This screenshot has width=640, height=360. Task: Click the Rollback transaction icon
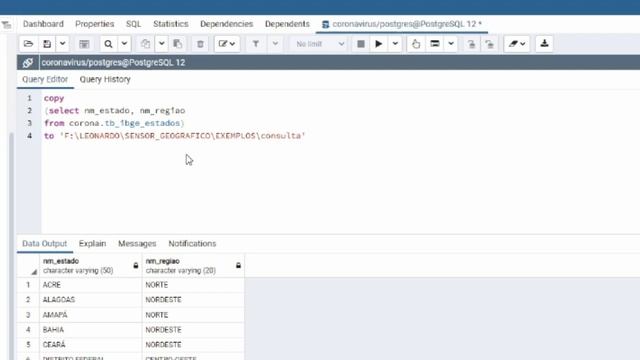pos(489,44)
